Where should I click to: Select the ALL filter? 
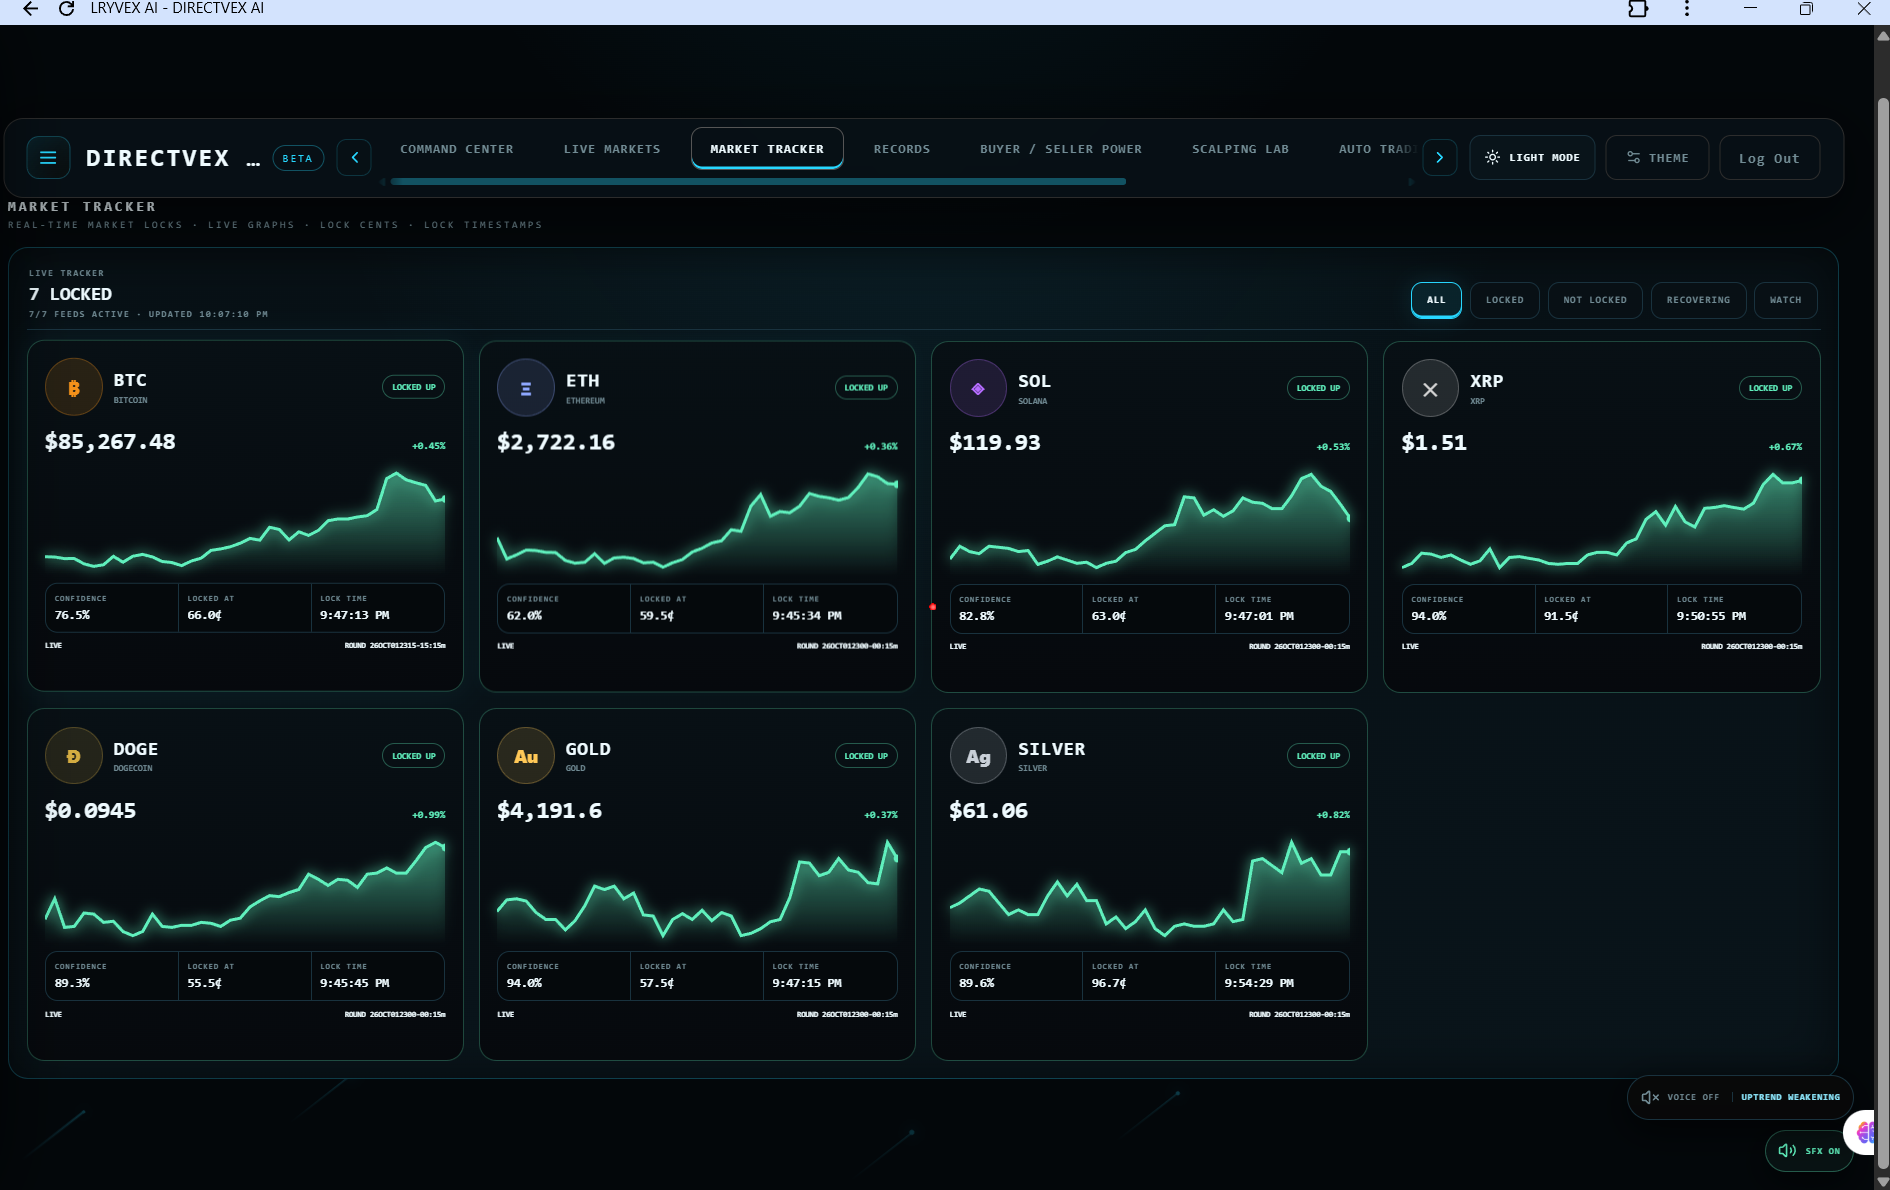click(1436, 300)
